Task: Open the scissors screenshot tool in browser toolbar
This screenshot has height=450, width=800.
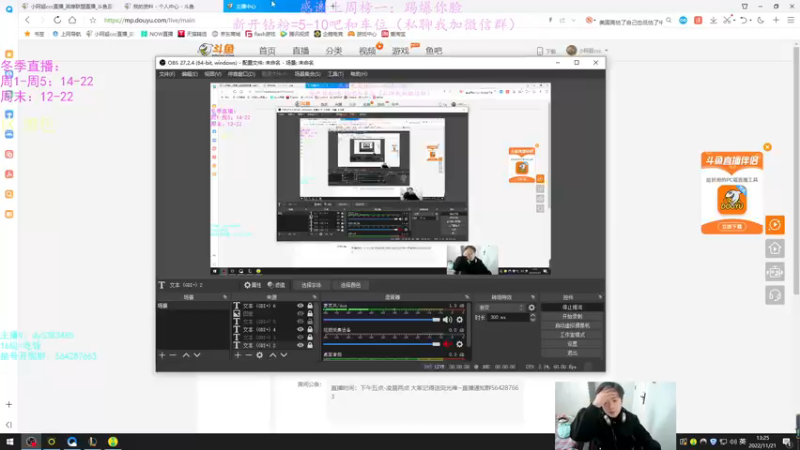Action: coord(727,20)
